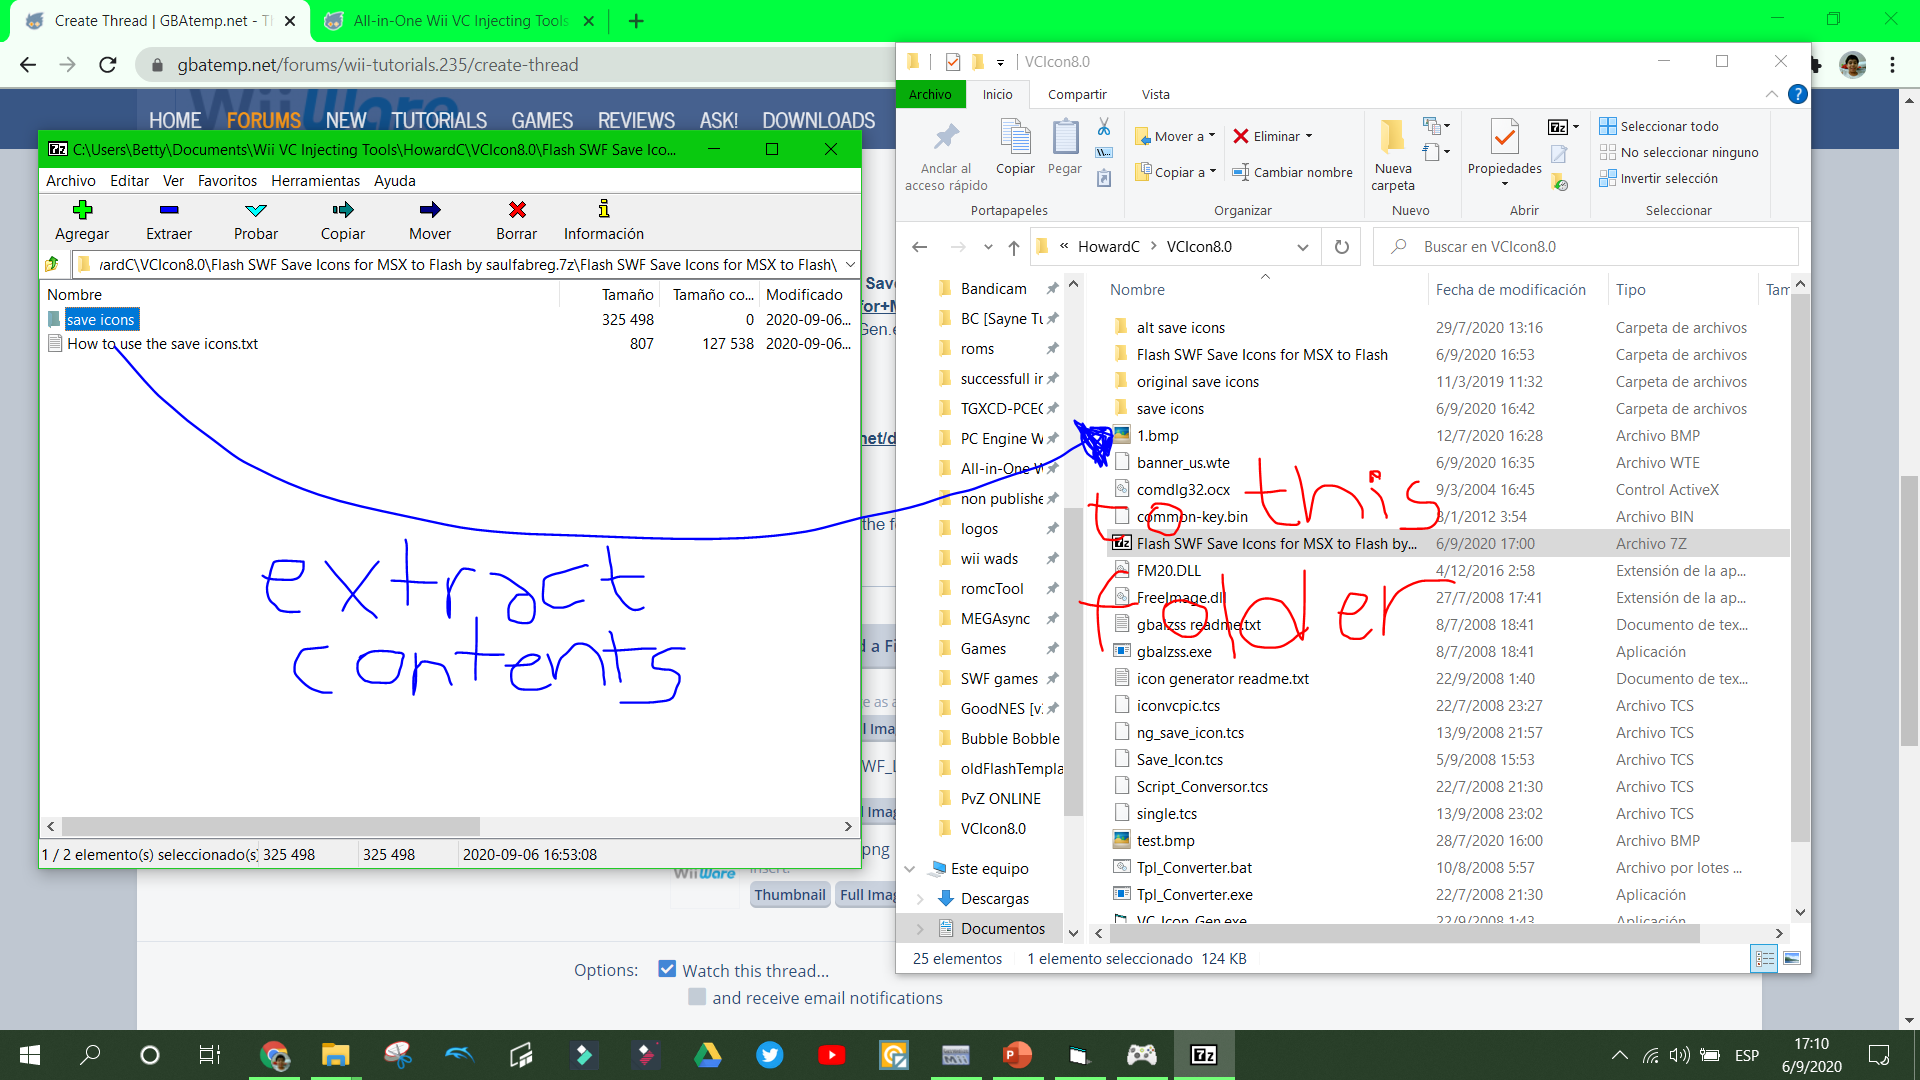Viewport: 1920px width, 1080px height.
Task: Select the save icons folder in 7-Zip
Action: [x=100, y=320]
